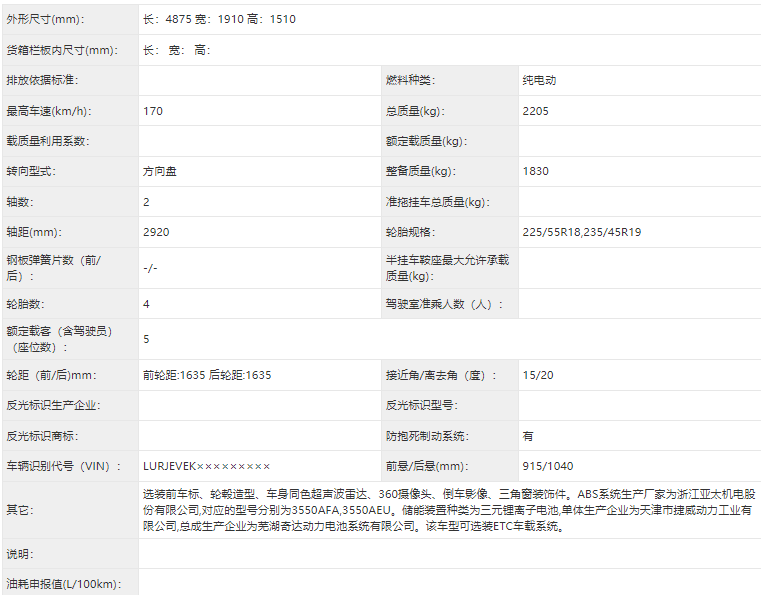Image resolution: width=761 pixels, height=595 pixels.
Task: Select the steering type value 方向盘
Action: [x=160, y=171]
